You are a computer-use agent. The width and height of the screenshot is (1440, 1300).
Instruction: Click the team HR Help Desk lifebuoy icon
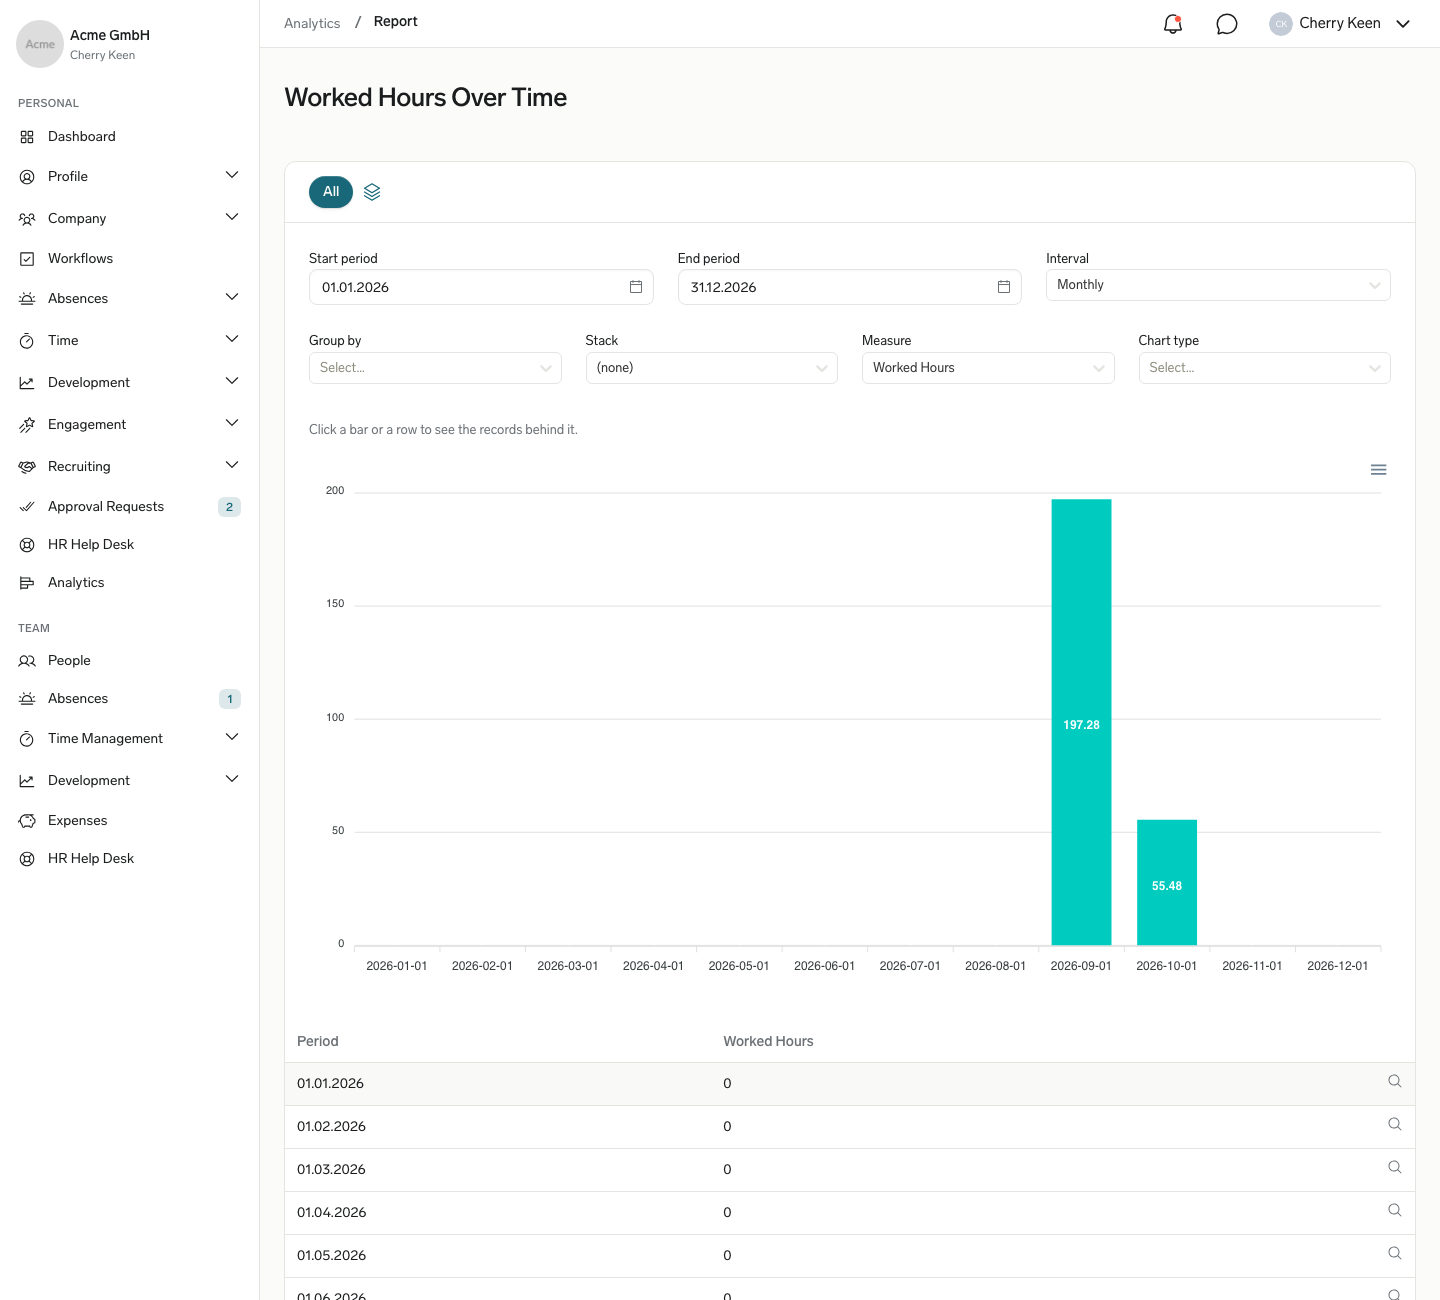click(x=27, y=859)
